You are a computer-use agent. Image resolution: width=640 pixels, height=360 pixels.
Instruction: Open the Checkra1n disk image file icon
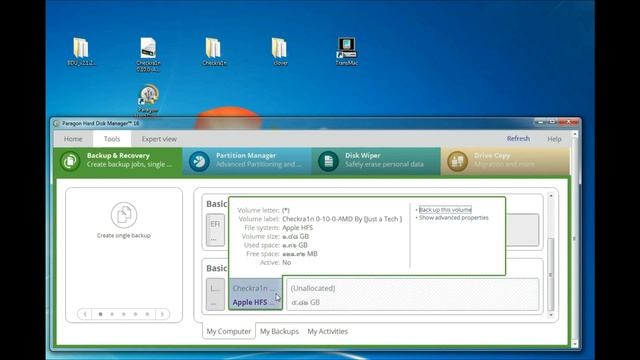(x=148, y=54)
